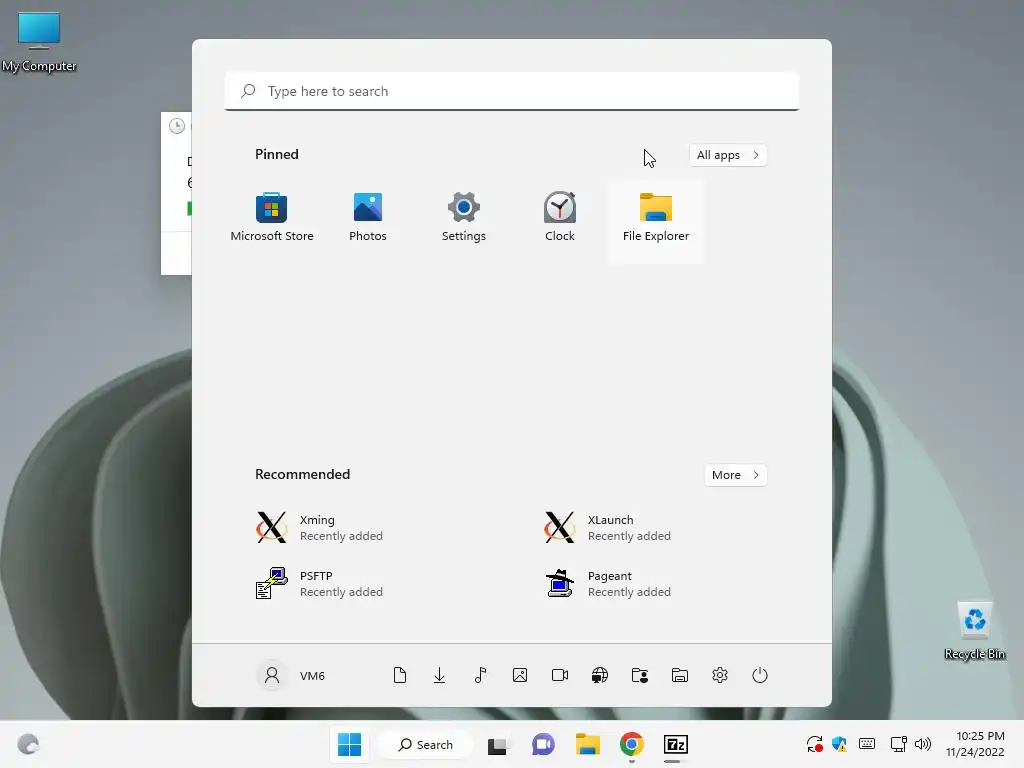Click the touch keyboard tray icon
This screenshot has height=768, width=1024.
click(867, 744)
